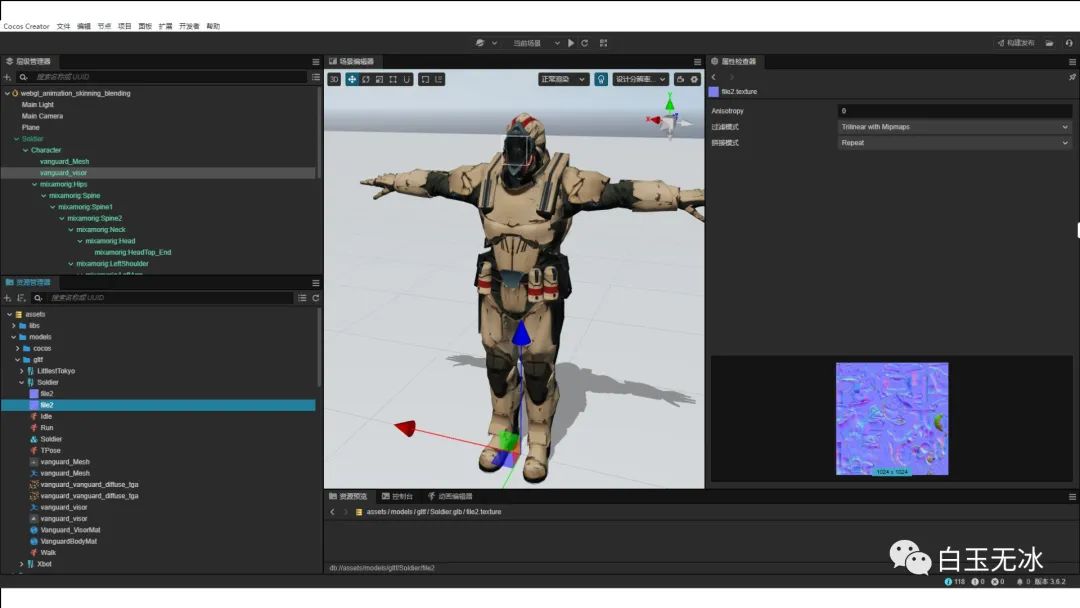Screen dimensions: 1080x608
Task: Select the rotate gizmo tool
Action: (x=366, y=79)
